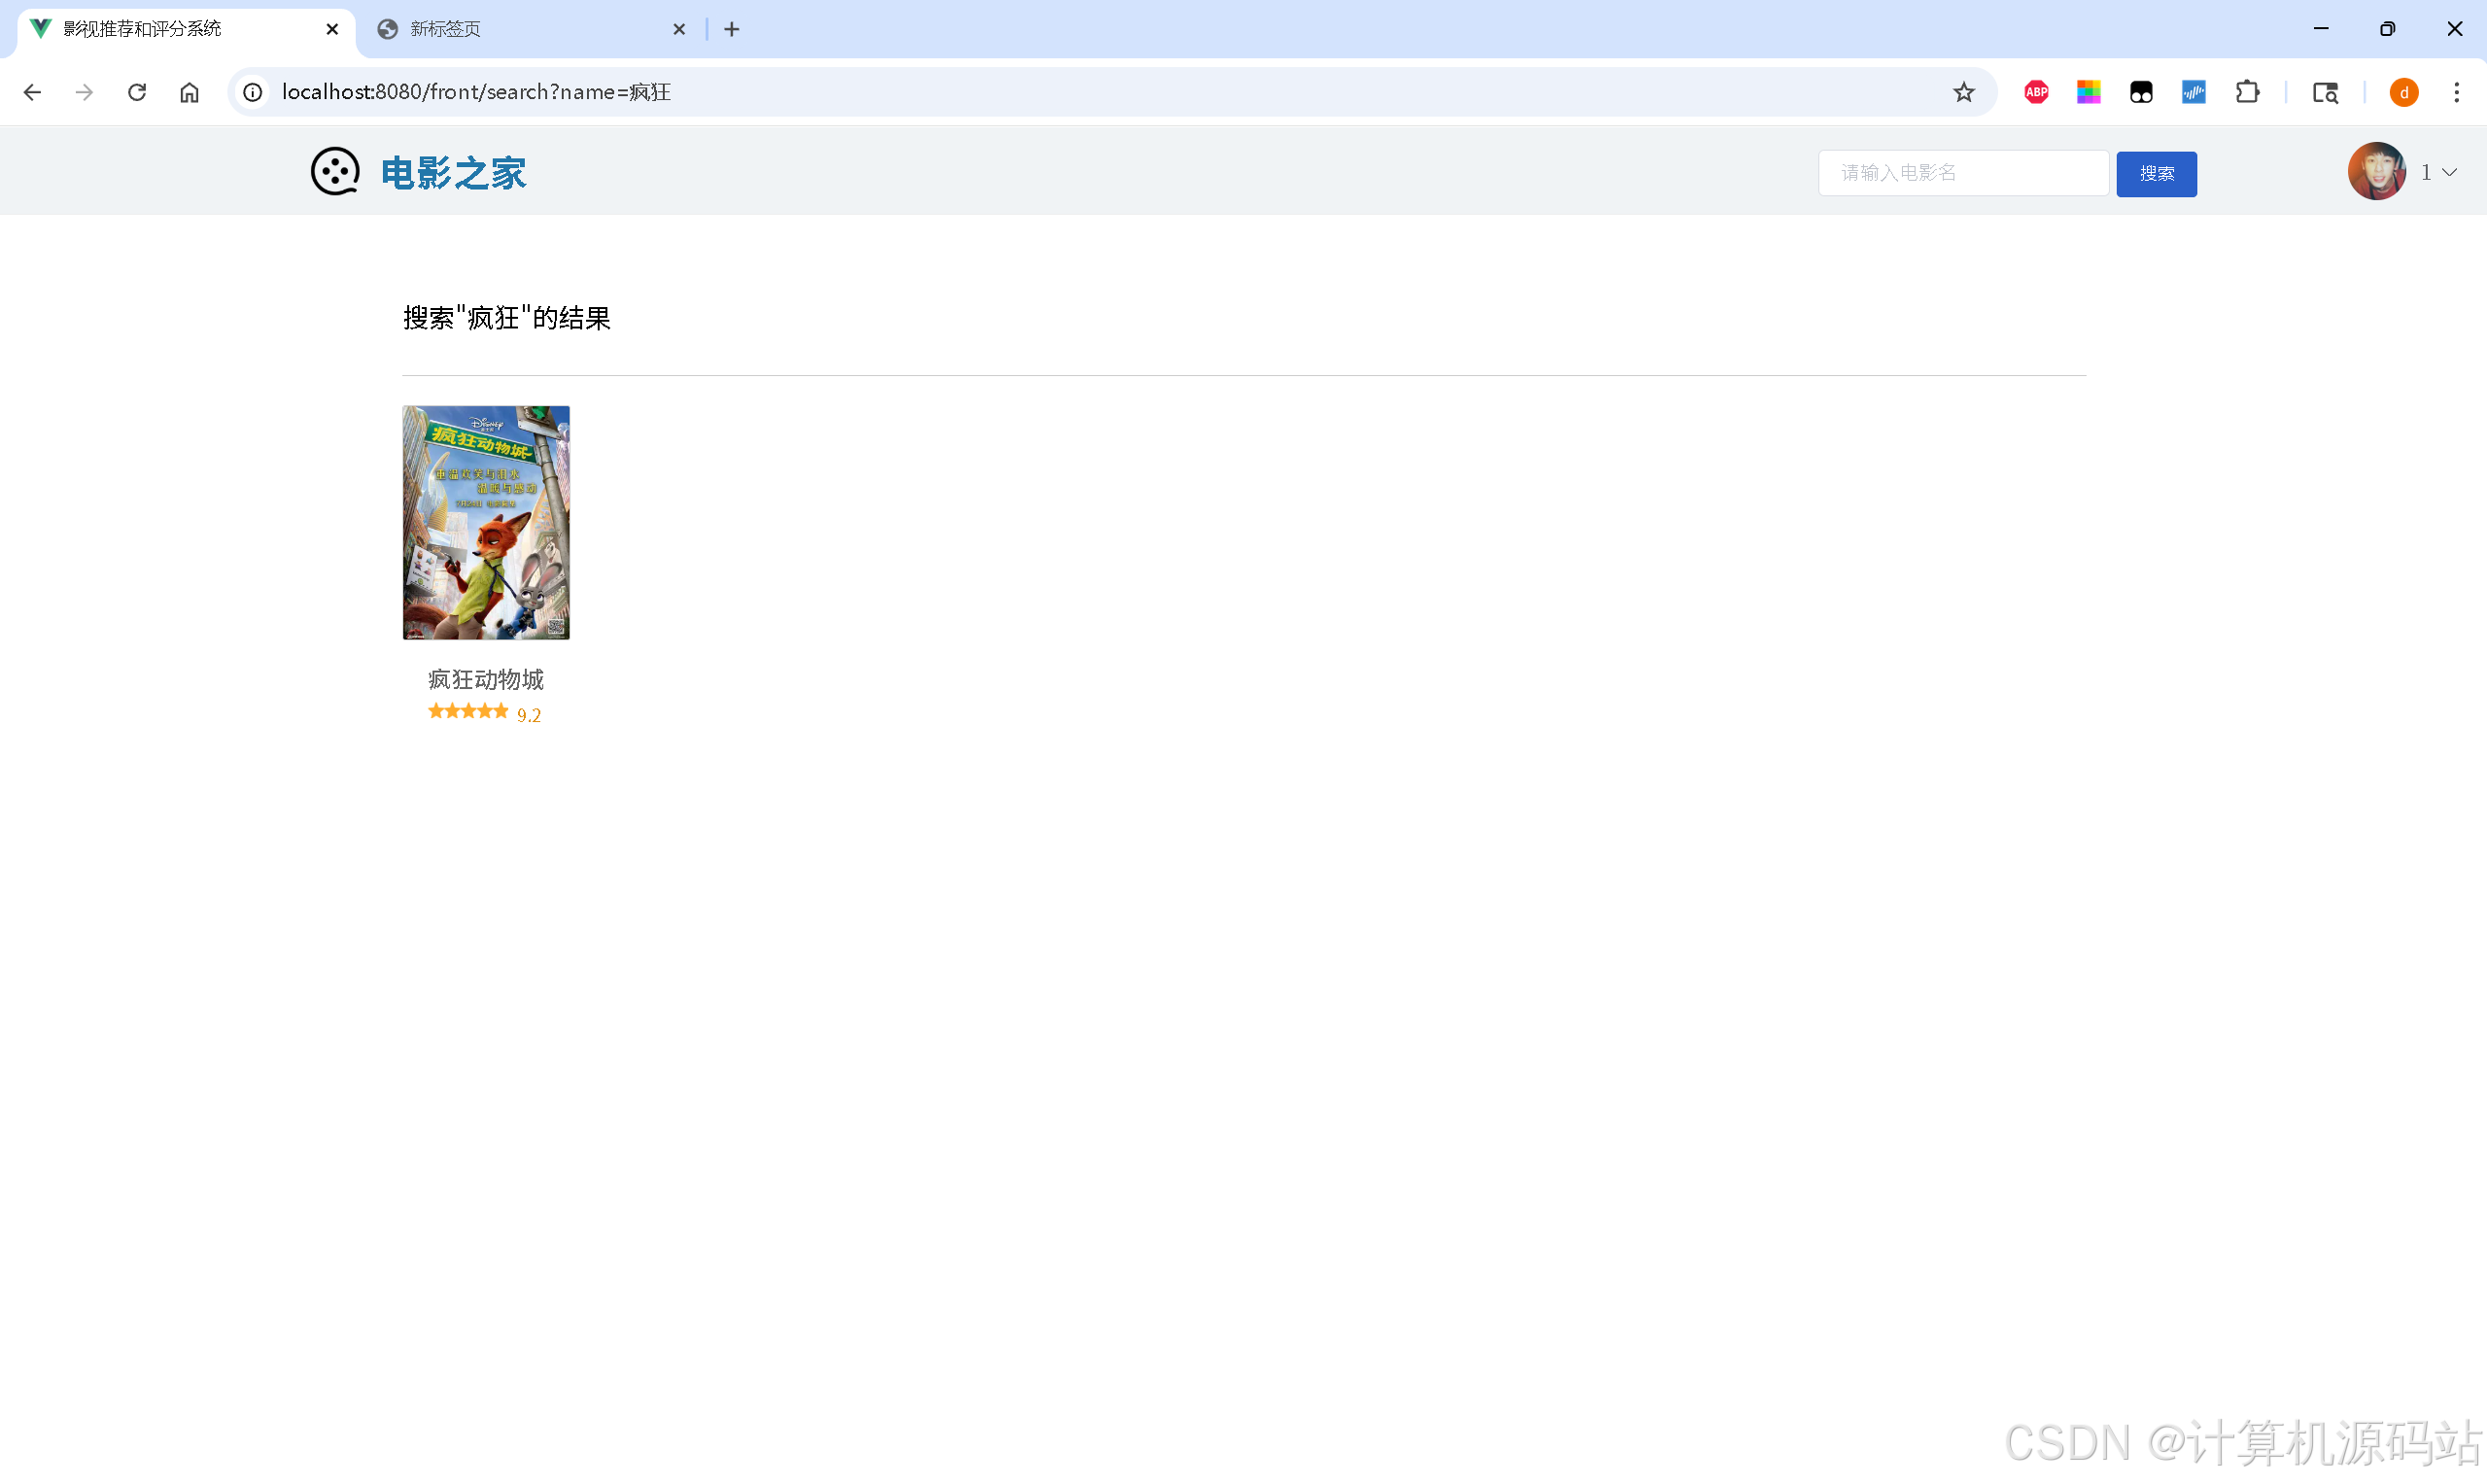Open a new browser tab

(x=732, y=29)
